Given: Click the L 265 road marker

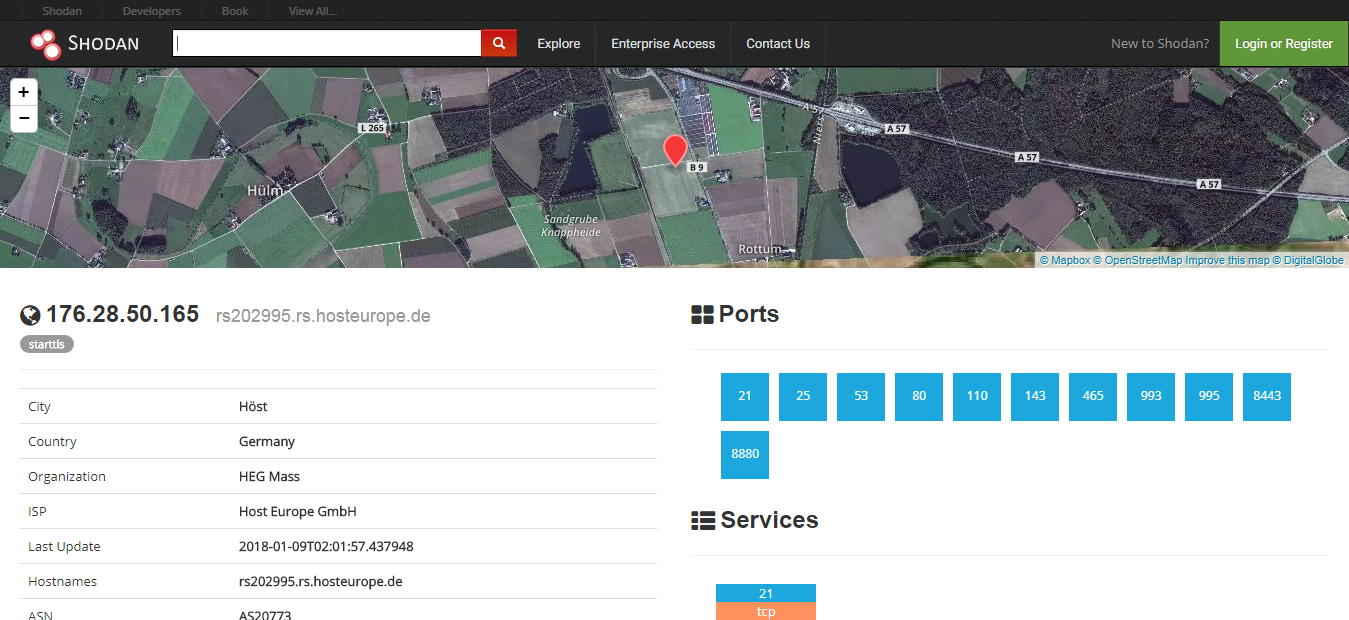Looking at the screenshot, I should click(x=372, y=128).
